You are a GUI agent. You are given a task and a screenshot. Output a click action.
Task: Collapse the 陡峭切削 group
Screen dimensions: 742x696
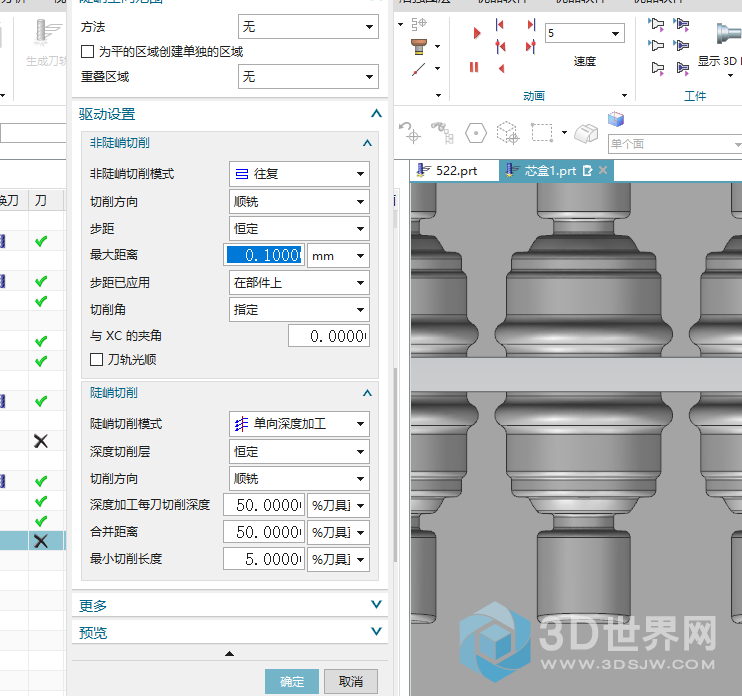[367, 393]
